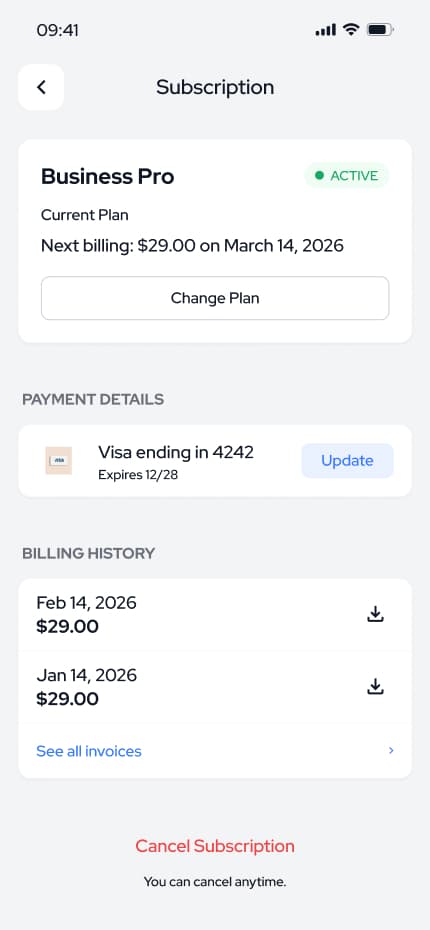Tap the green ACTIVE status badge

[x=346, y=176]
